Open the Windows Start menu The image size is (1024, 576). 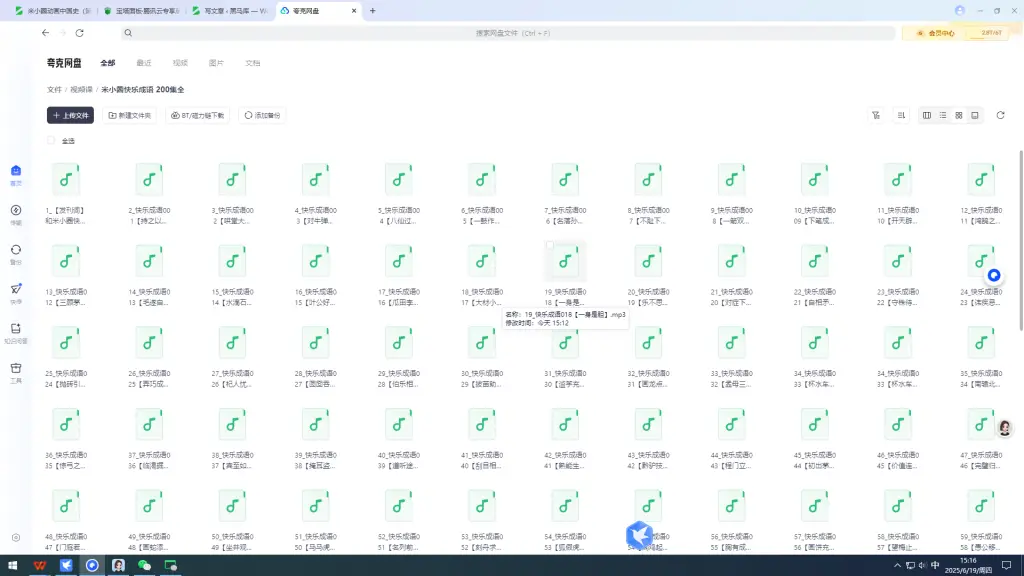coord(12,566)
